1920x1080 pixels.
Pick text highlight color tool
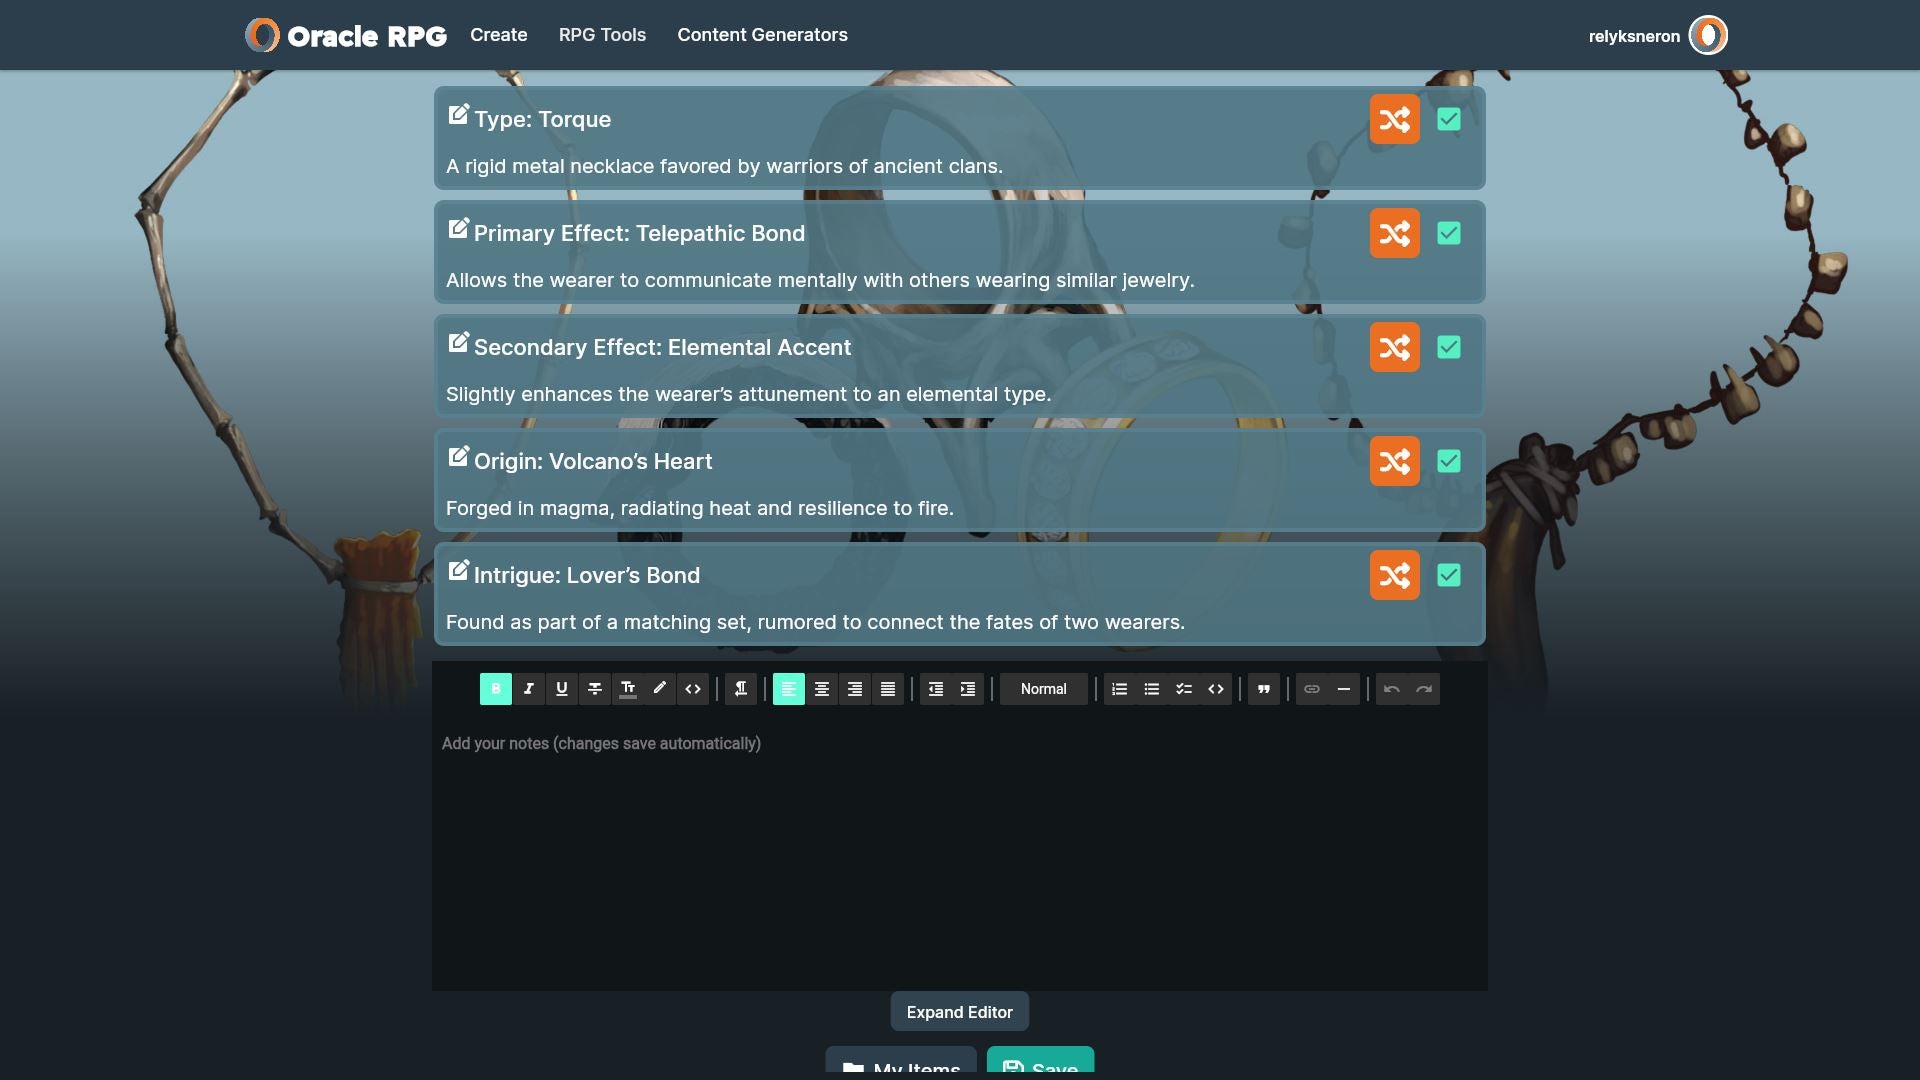coord(659,689)
